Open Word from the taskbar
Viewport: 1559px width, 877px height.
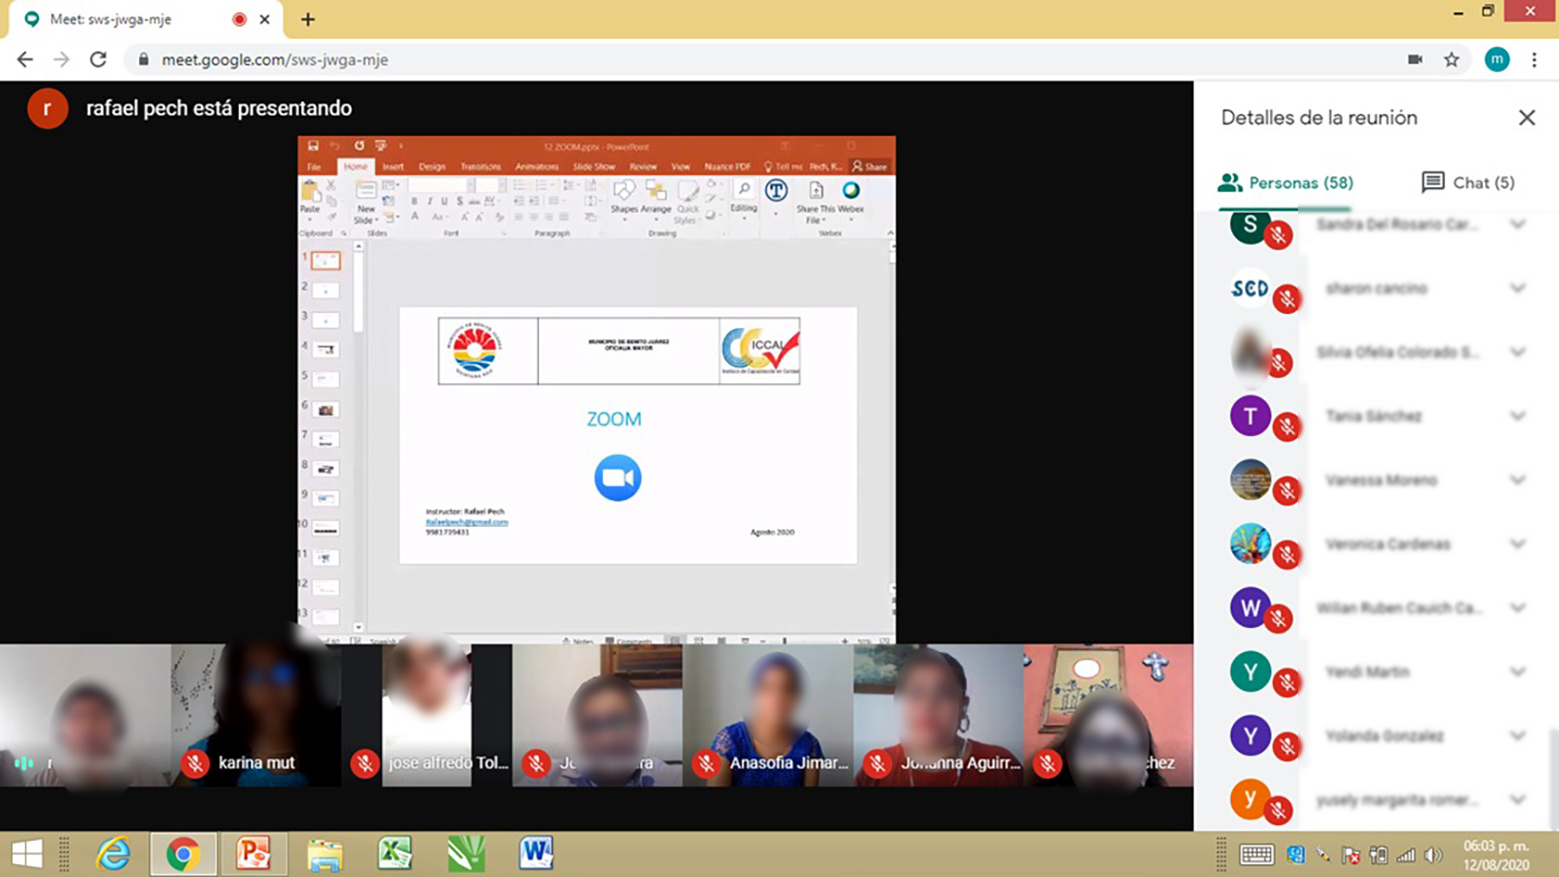point(536,854)
